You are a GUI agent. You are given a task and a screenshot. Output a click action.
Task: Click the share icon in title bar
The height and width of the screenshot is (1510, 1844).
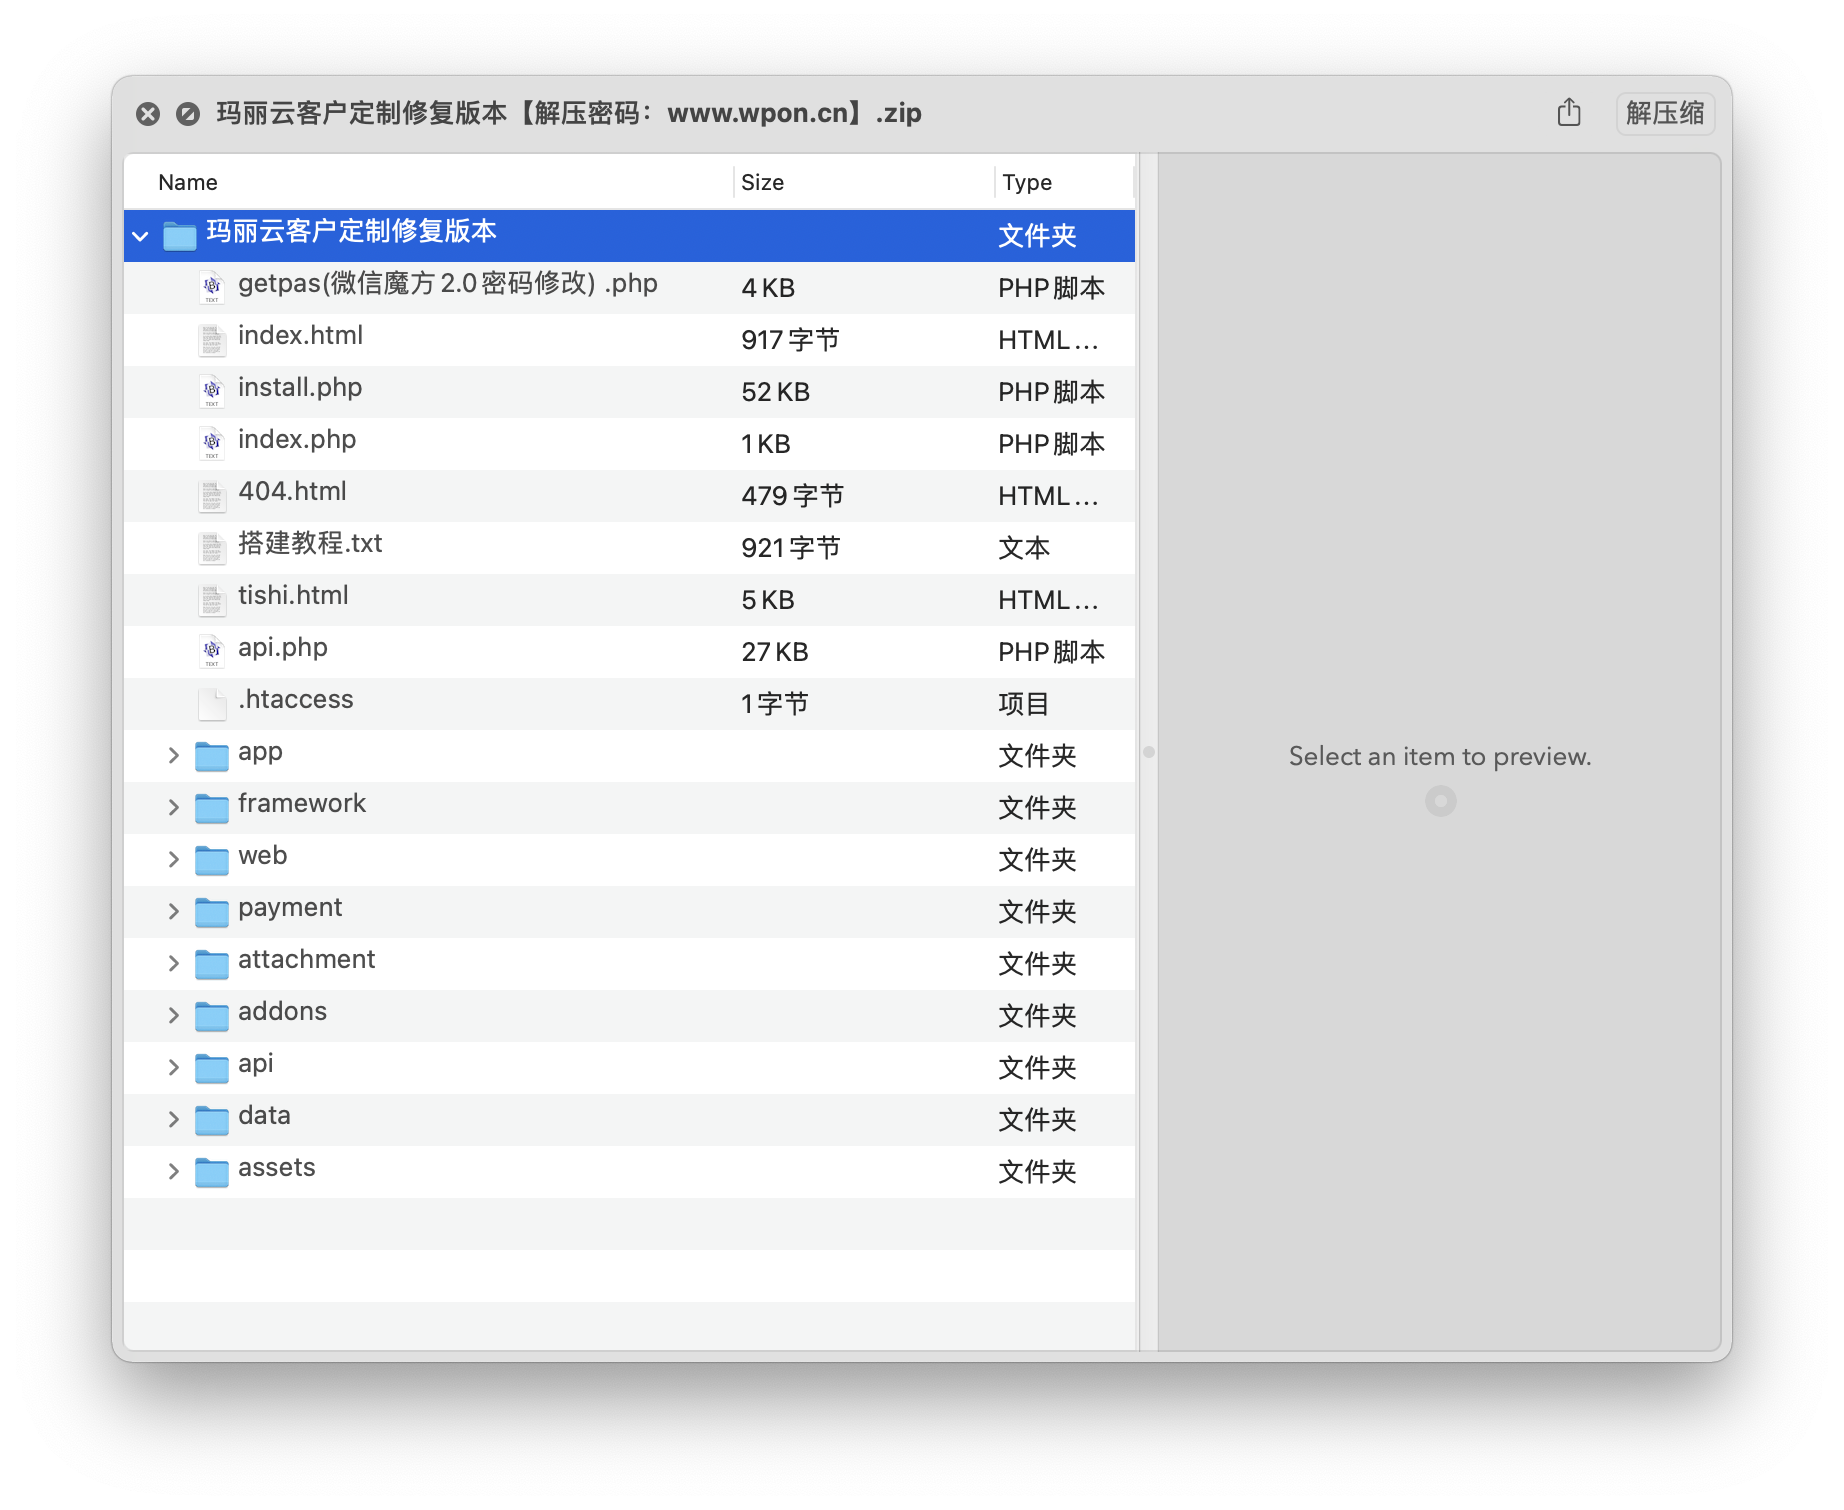click(1568, 113)
